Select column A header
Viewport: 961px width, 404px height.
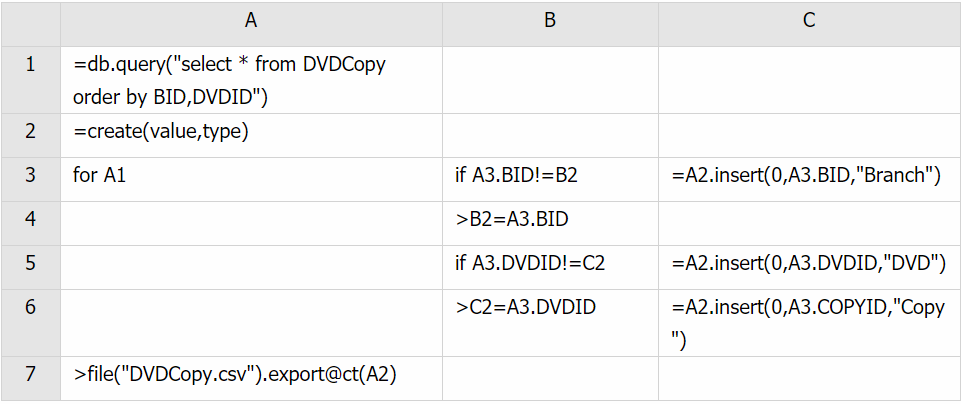[251, 23]
